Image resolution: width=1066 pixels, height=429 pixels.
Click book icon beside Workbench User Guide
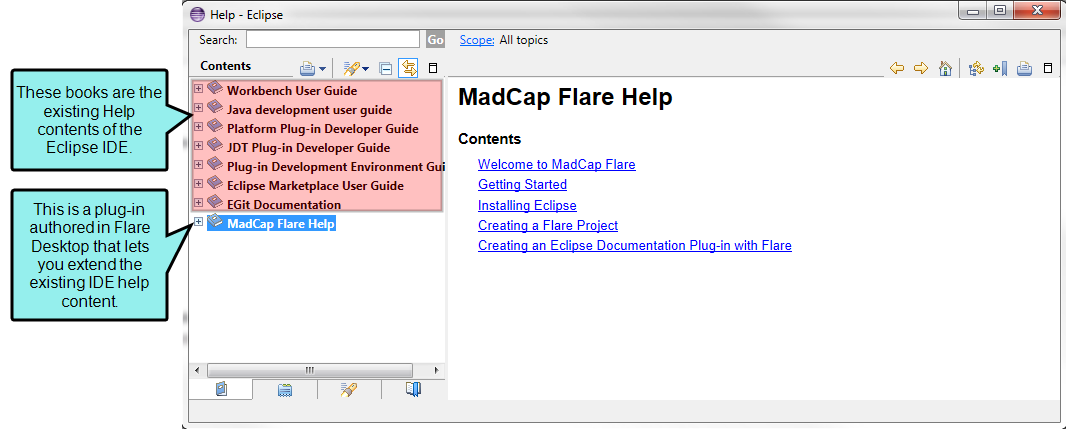pos(215,88)
